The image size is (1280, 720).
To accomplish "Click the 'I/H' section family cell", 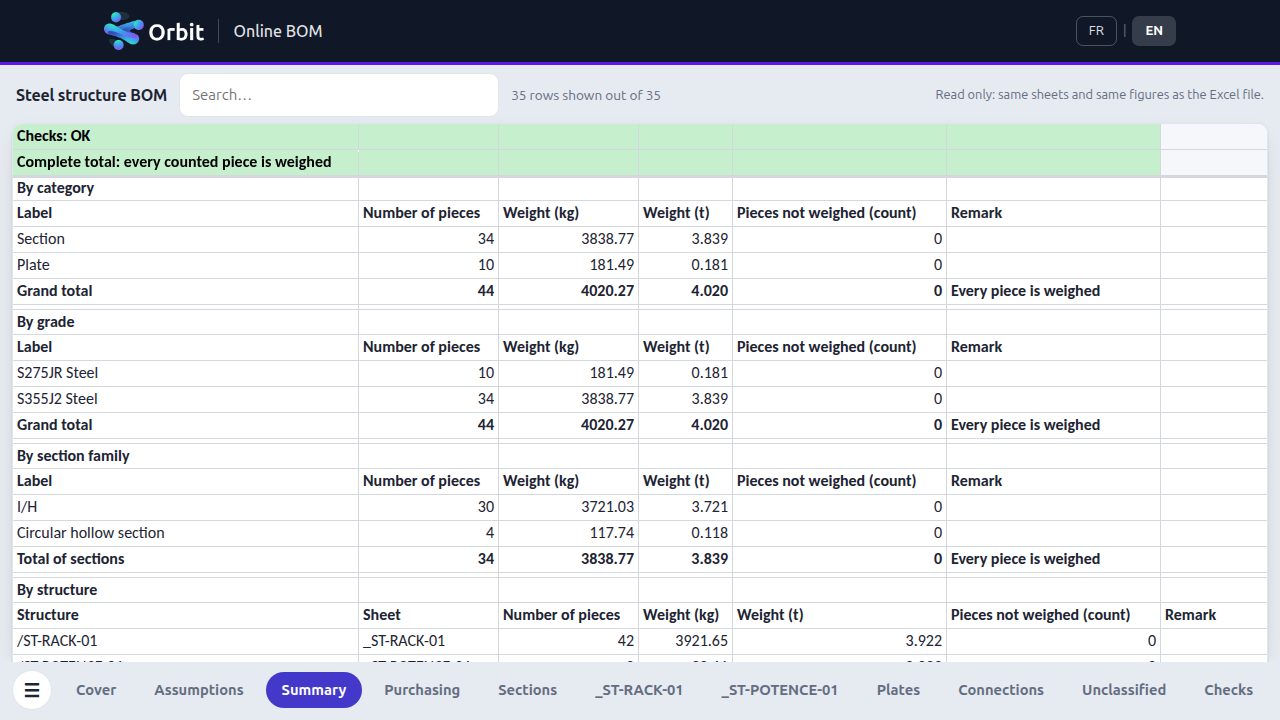I will [x=186, y=507].
